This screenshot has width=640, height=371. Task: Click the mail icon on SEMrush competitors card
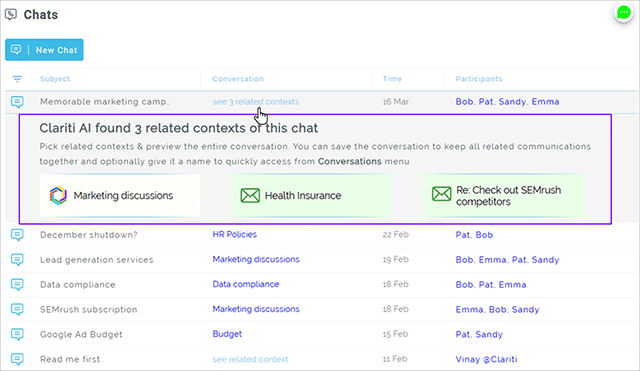(441, 193)
